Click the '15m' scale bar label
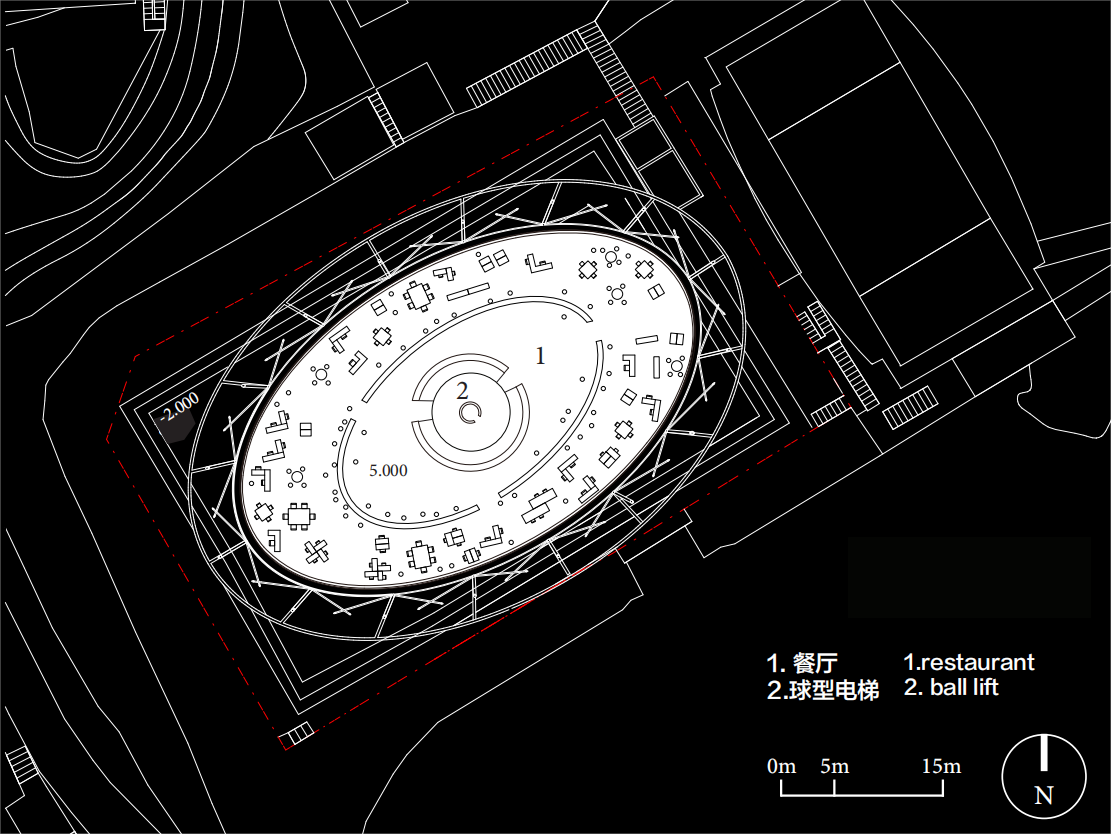Viewport: 1111px width, 834px height. [x=941, y=766]
